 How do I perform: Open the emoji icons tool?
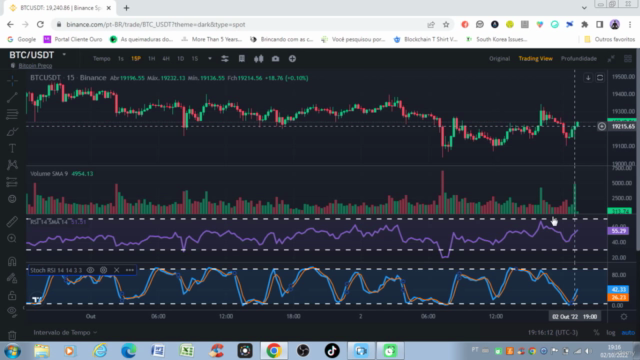point(12,199)
